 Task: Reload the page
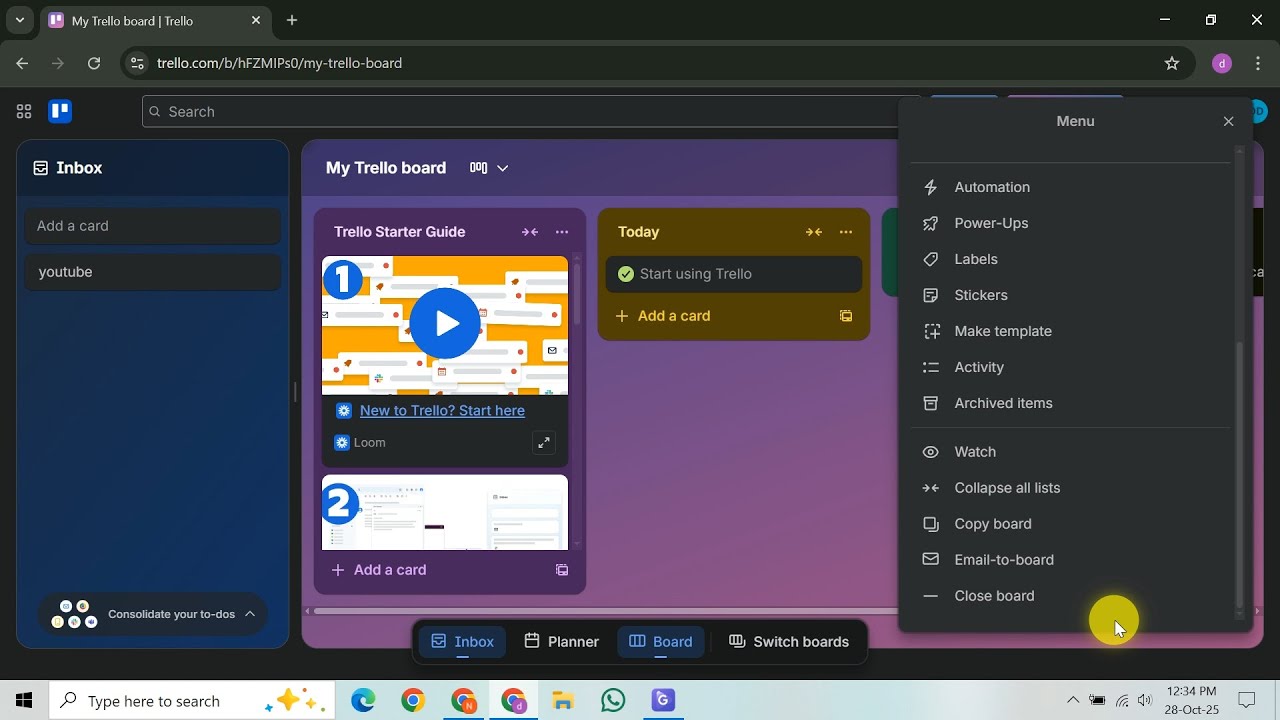click(94, 63)
